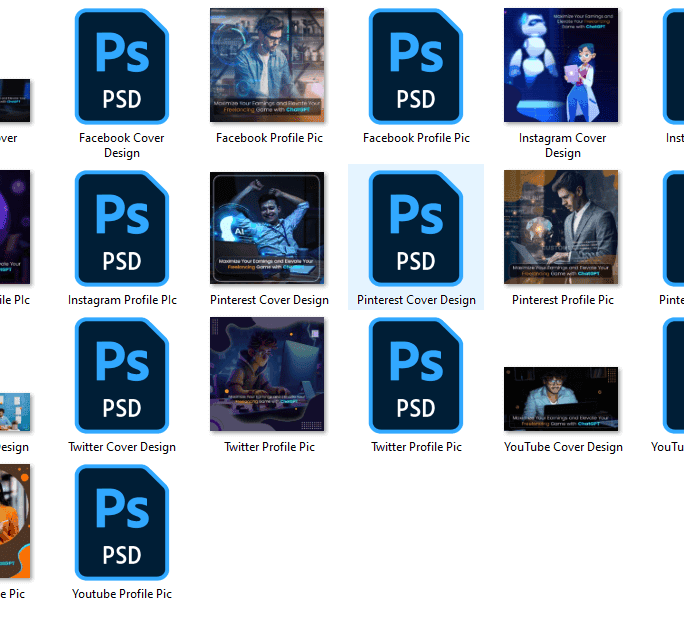Select the cut-off PSD icon labeled 'Pinte'

[x=673, y=228]
